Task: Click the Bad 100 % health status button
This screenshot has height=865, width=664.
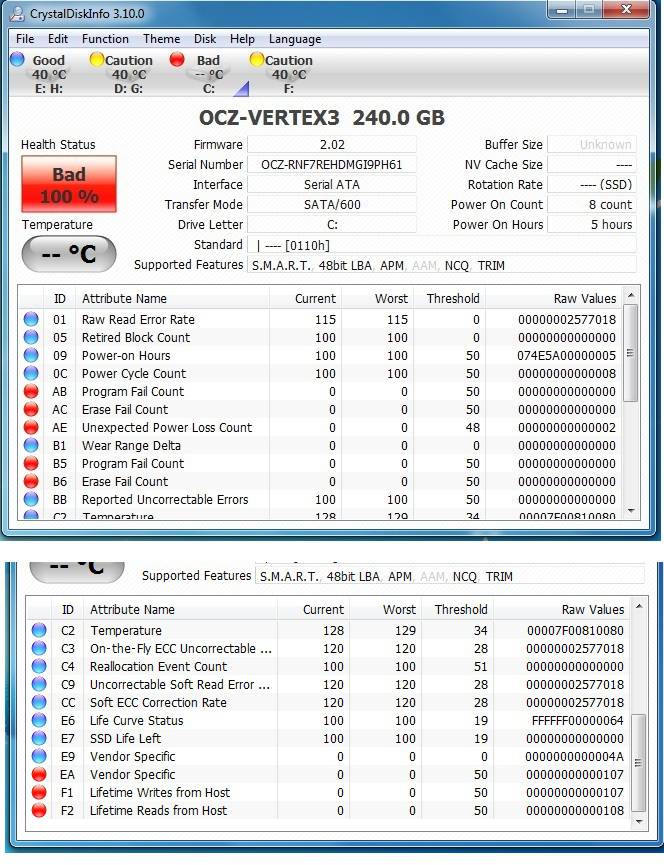Action: click(x=69, y=184)
